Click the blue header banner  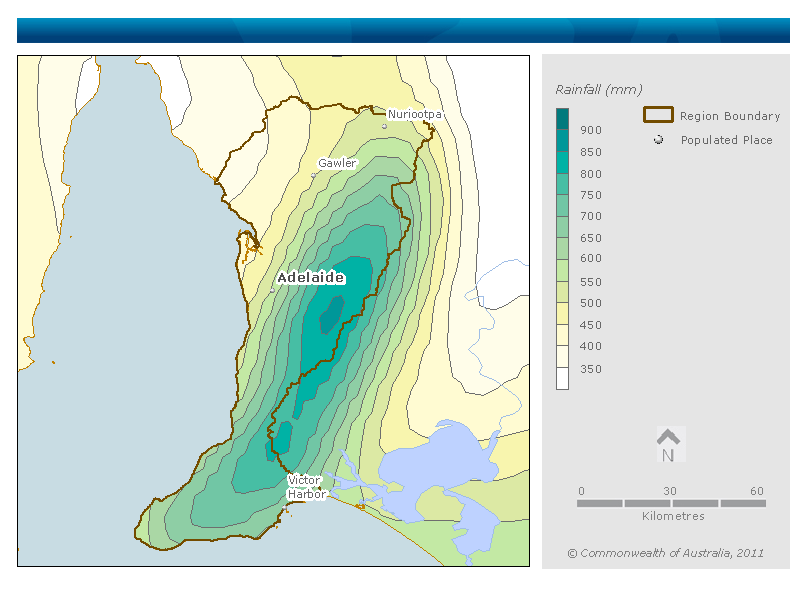click(403, 31)
